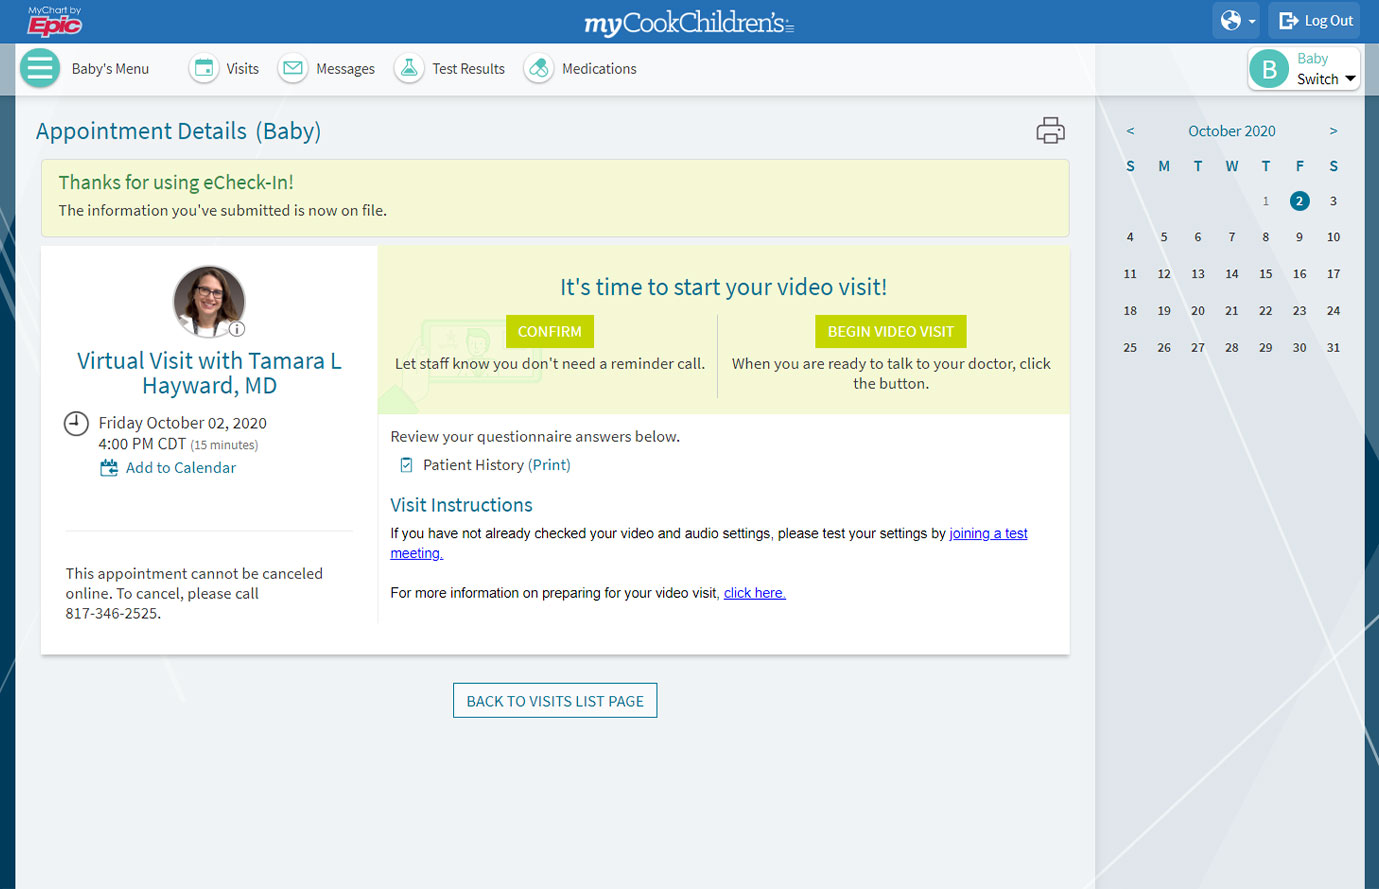1379x889 pixels.
Task: Go to previous month in calendar
Action: click(1130, 131)
